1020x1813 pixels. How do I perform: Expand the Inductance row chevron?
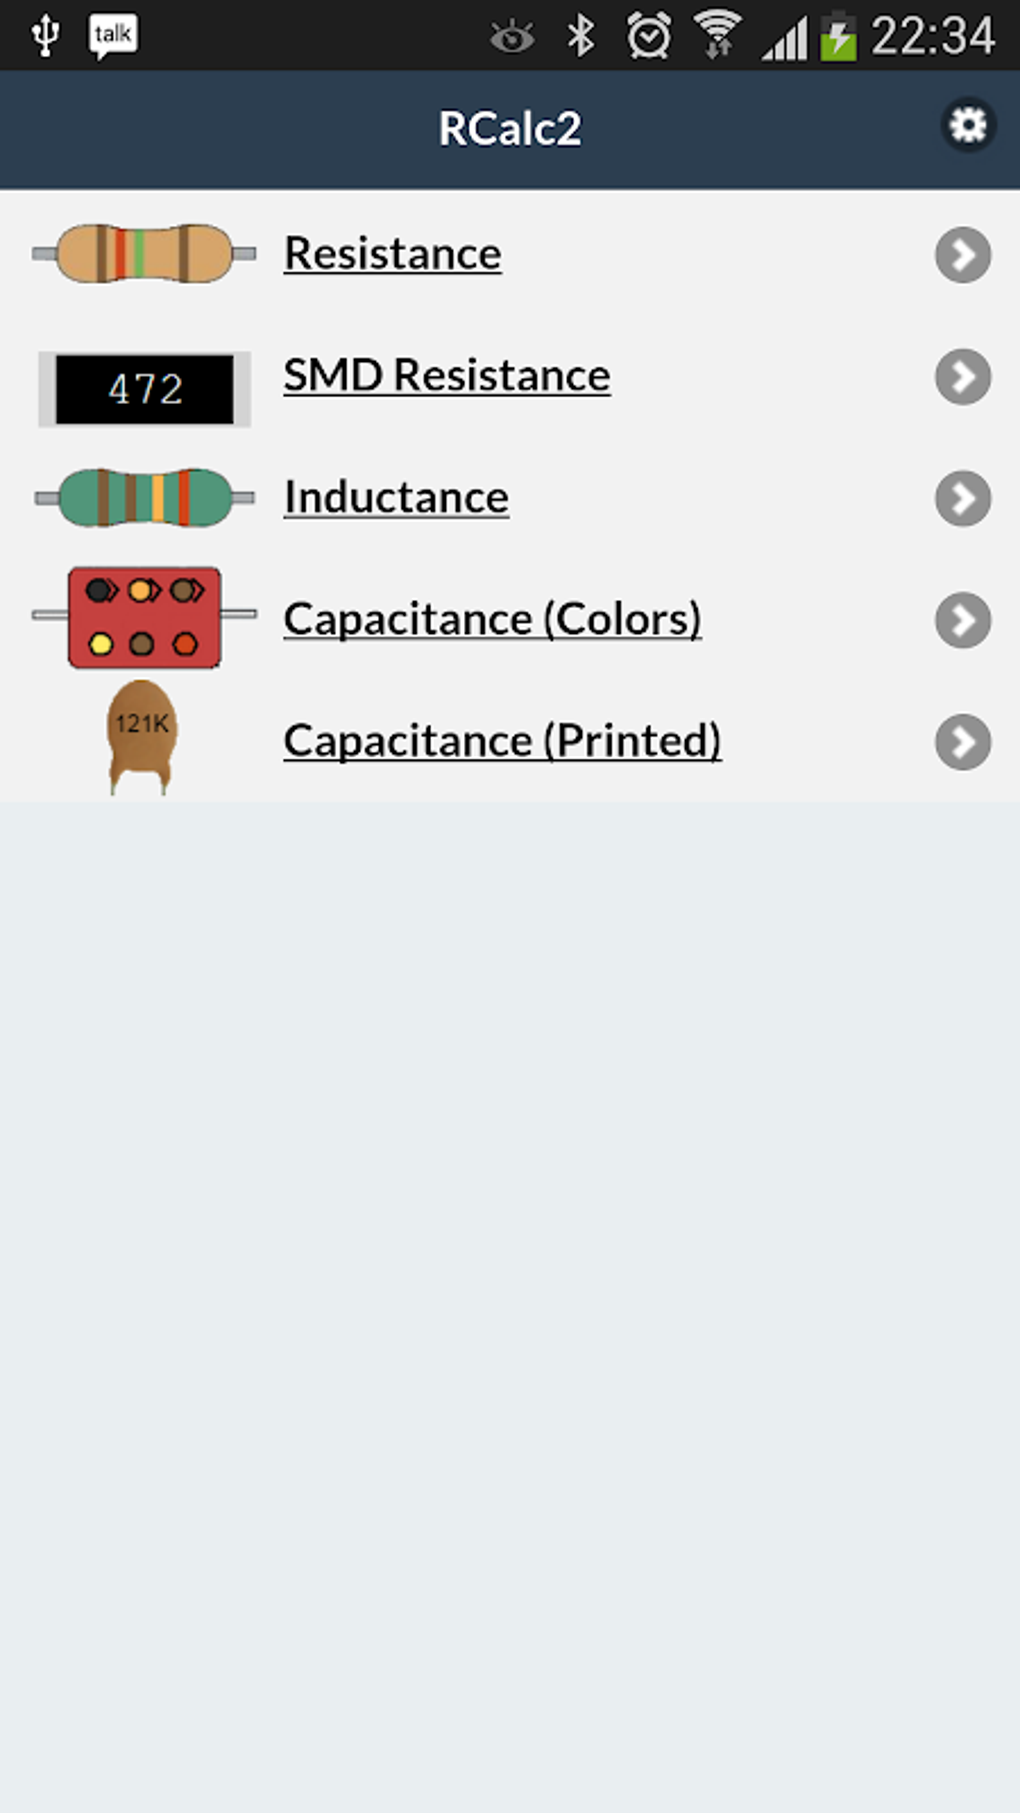coord(962,499)
